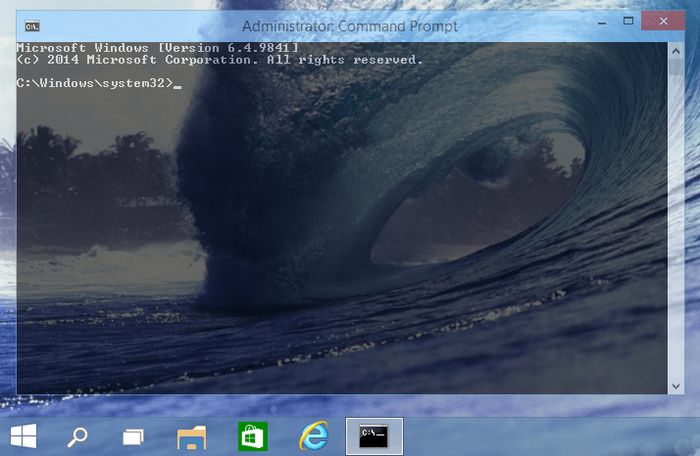This screenshot has height=456, width=700.
Task: Minimize the Command Prompt window
Action: pos(596,21)
